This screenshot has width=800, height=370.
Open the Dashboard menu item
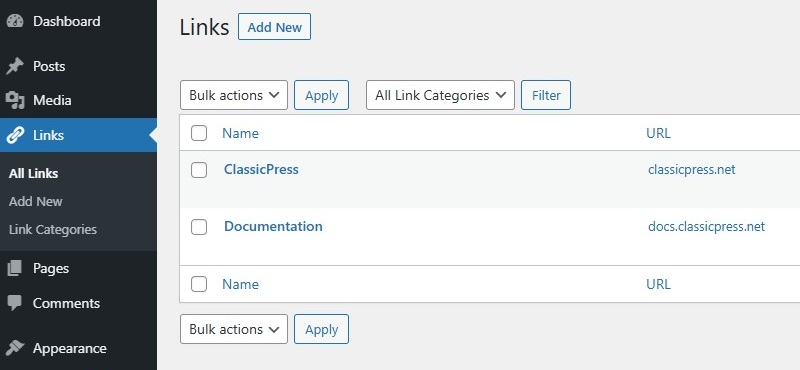click(x=66, y=21)
